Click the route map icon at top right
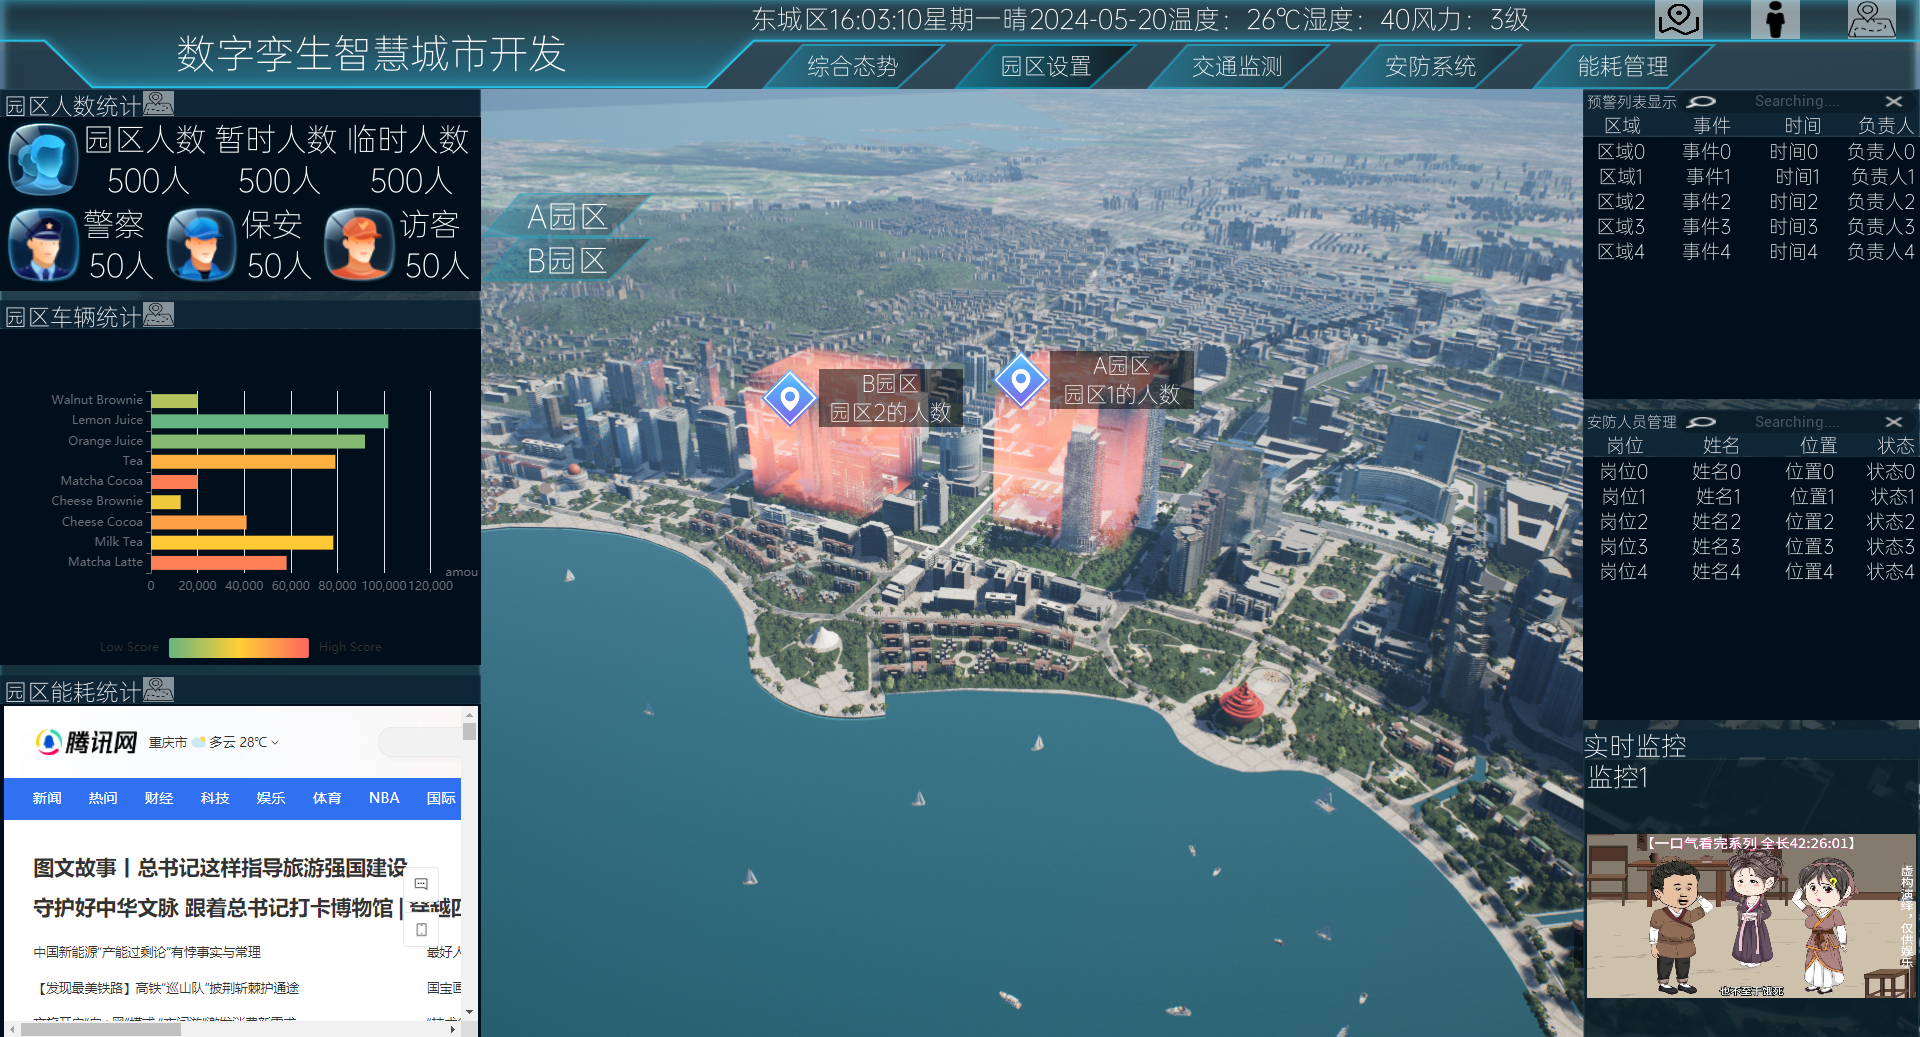This screenshot has height=1037, width=1920. coord(1870,19)
